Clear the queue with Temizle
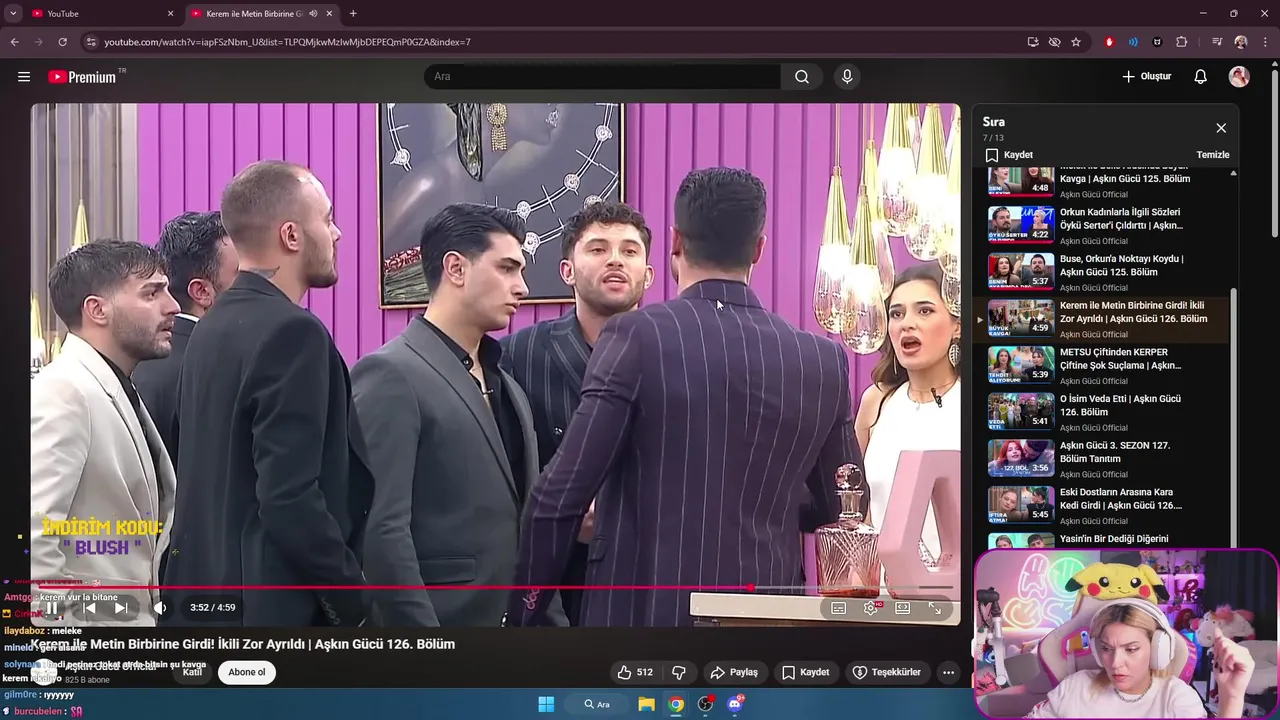 tap(1213, 155)
